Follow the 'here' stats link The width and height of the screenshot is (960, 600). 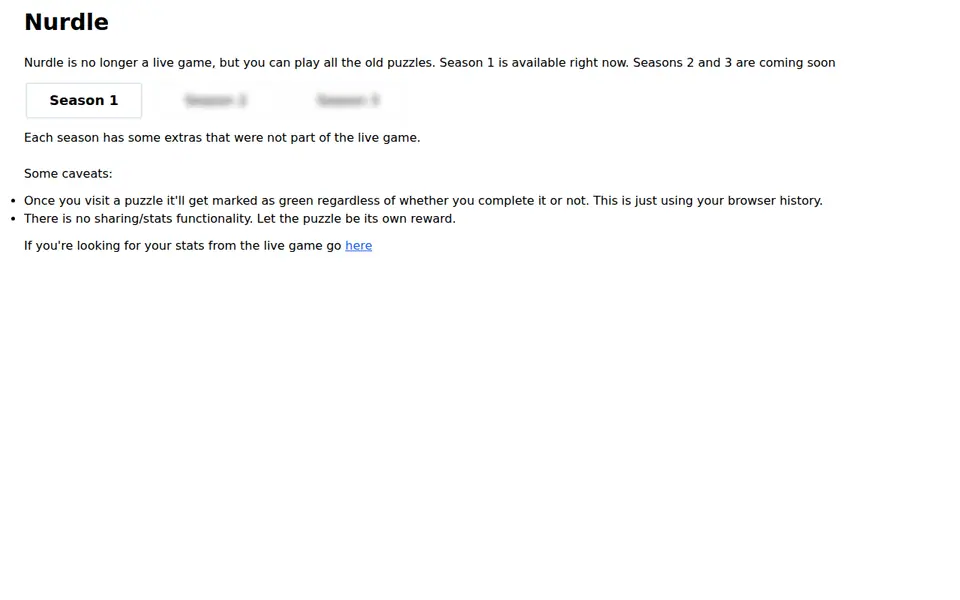point(358,246)
